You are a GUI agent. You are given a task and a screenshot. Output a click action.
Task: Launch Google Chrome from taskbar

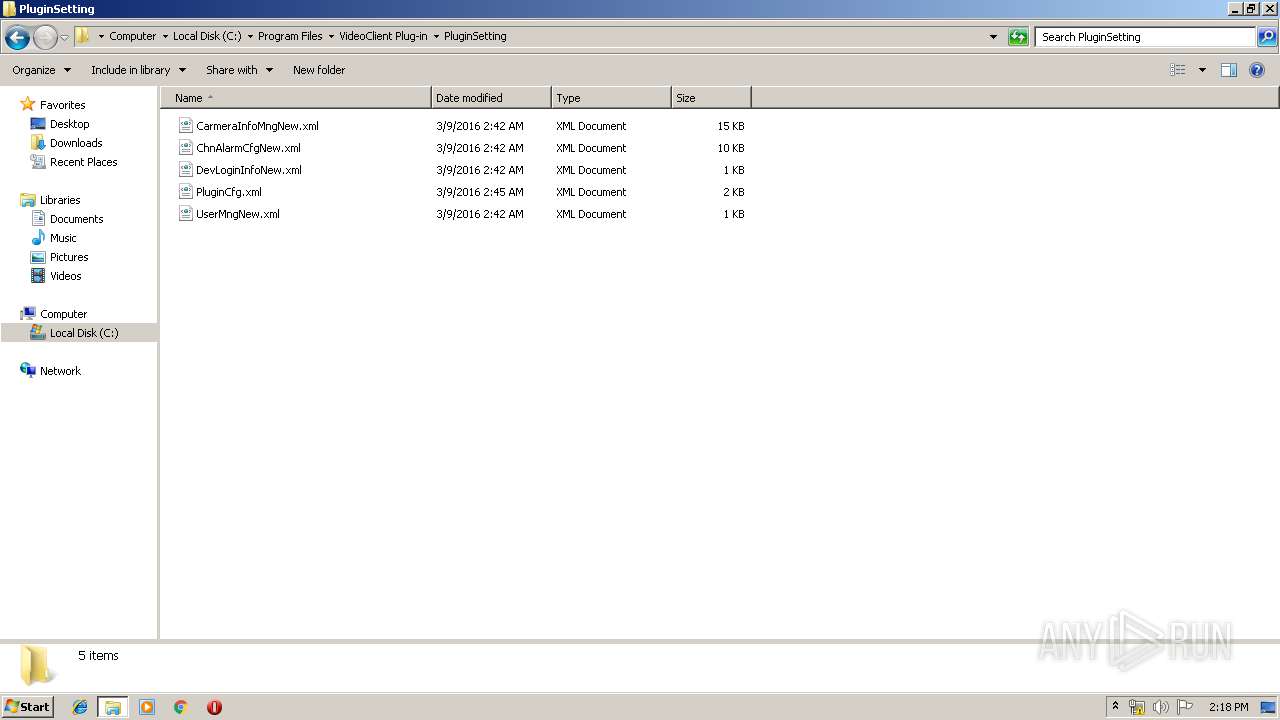tap(180, 707)
